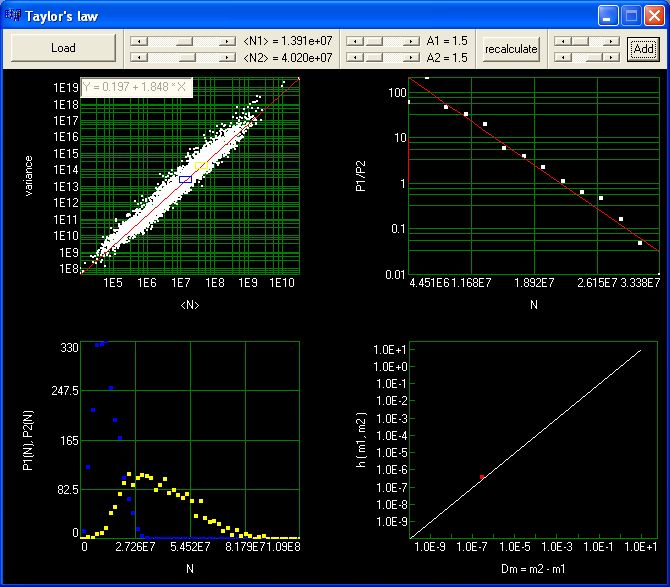Viewport: 670px width, 587px height.
Task: Click the 'h ( m1, m2 )' axis label
Action: click(361, 440)
